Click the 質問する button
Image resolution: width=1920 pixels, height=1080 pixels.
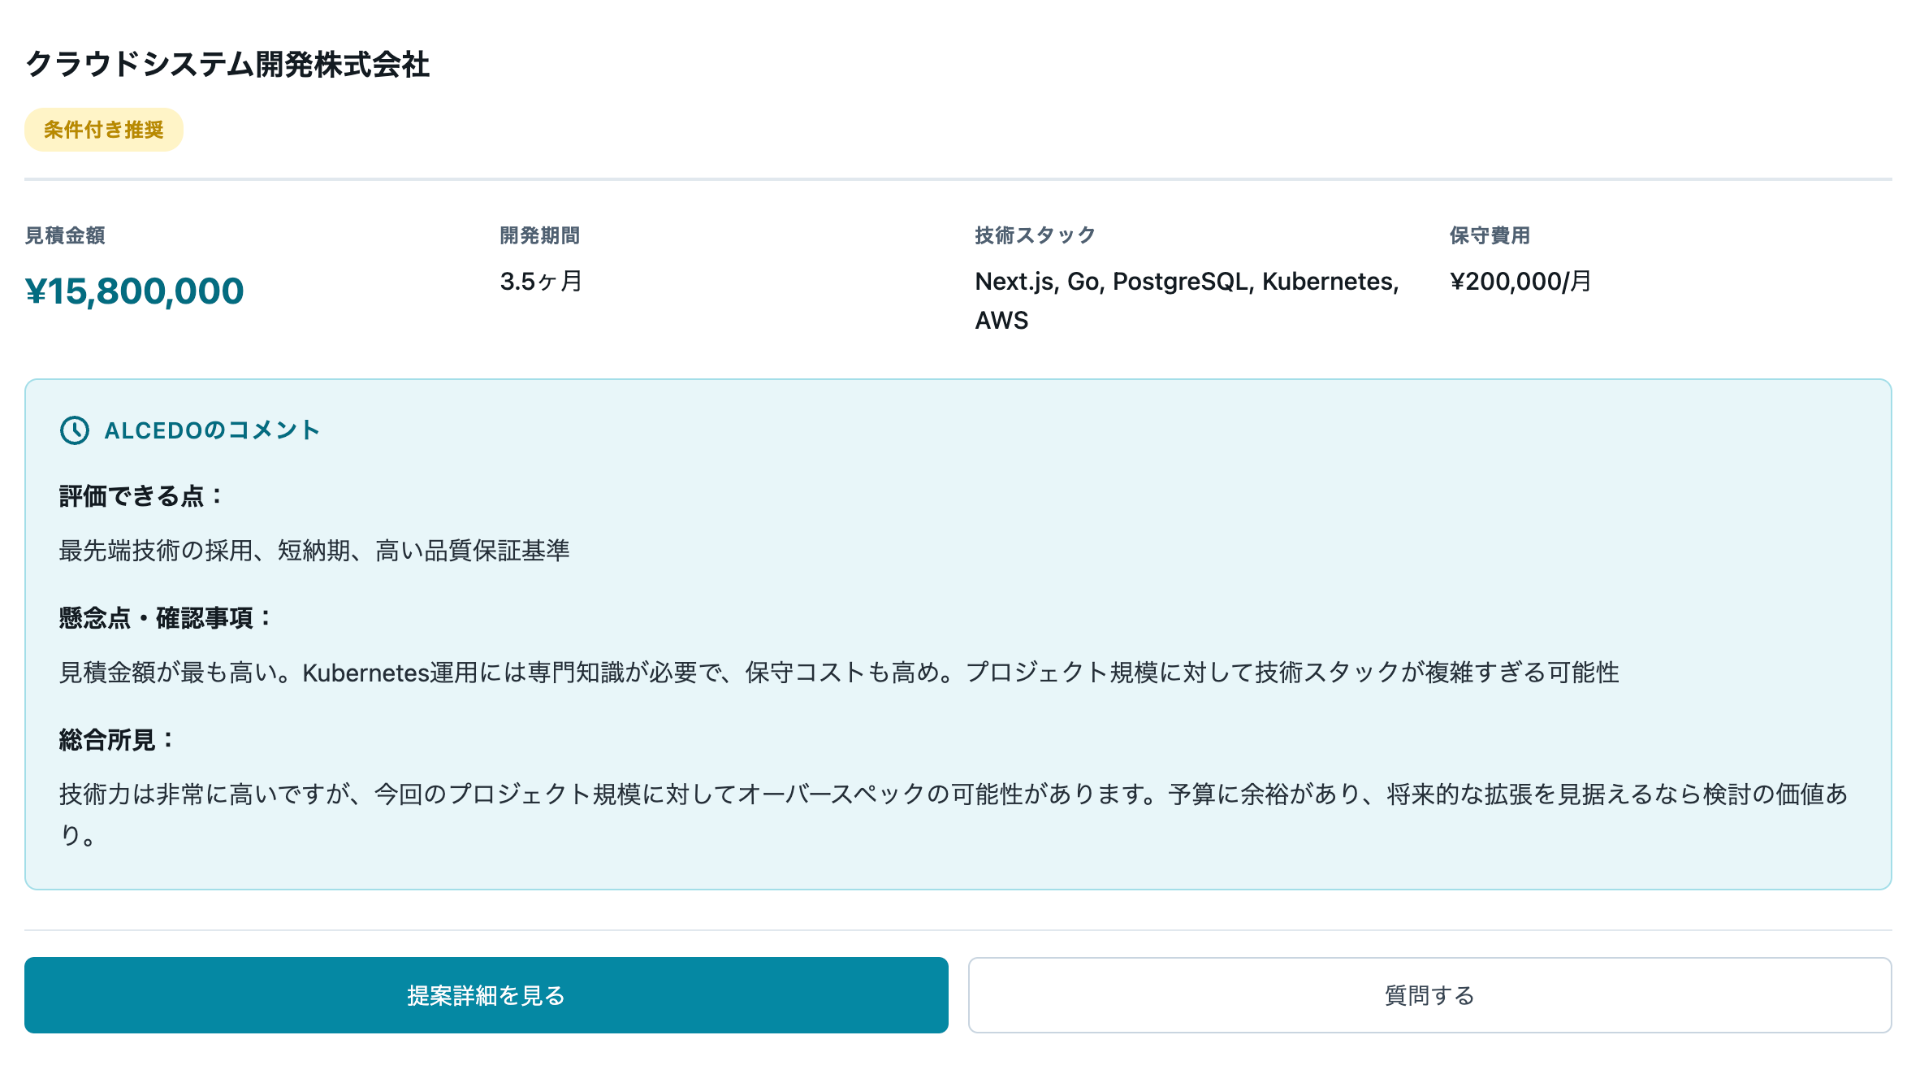pos(1428,995)
